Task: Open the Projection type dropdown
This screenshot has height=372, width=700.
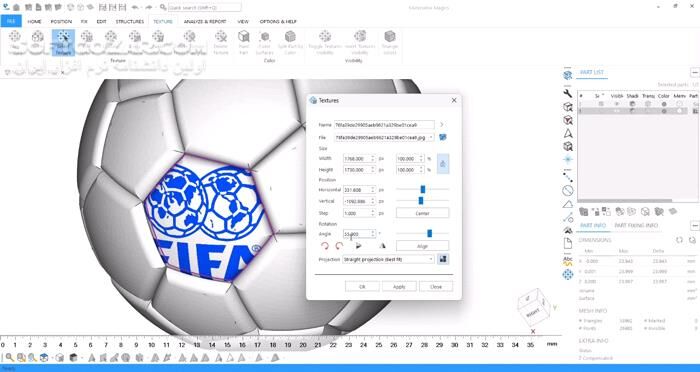Action: coord(431,259)
